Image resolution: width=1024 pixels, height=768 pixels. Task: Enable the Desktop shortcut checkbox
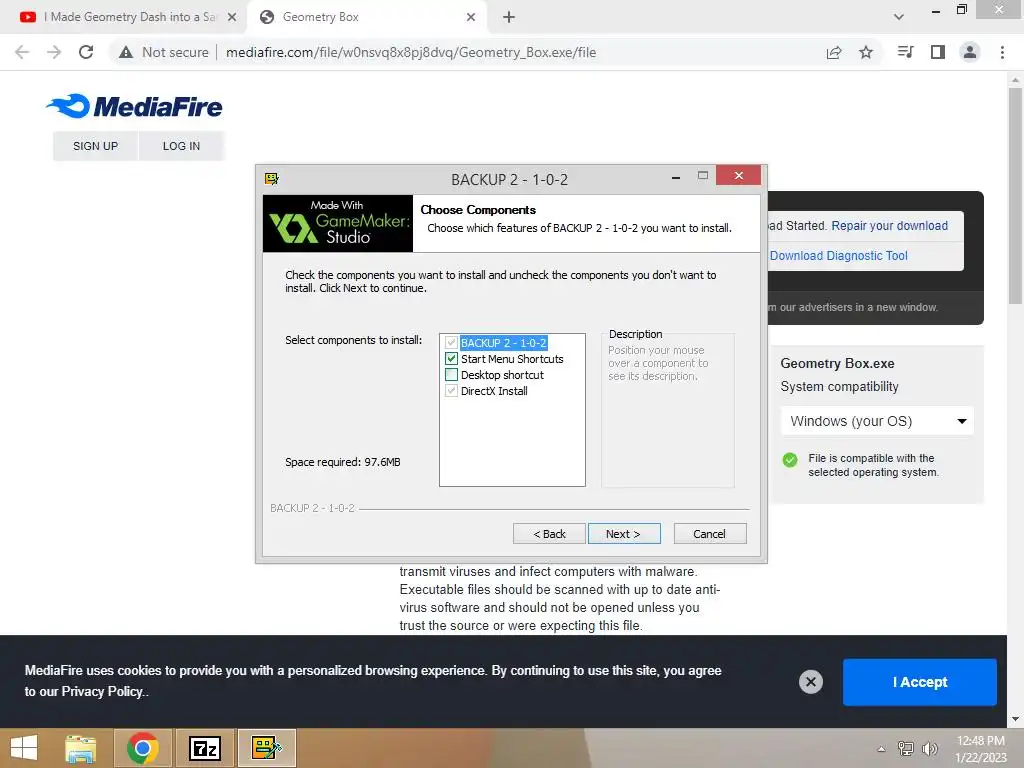pos(451,375)
